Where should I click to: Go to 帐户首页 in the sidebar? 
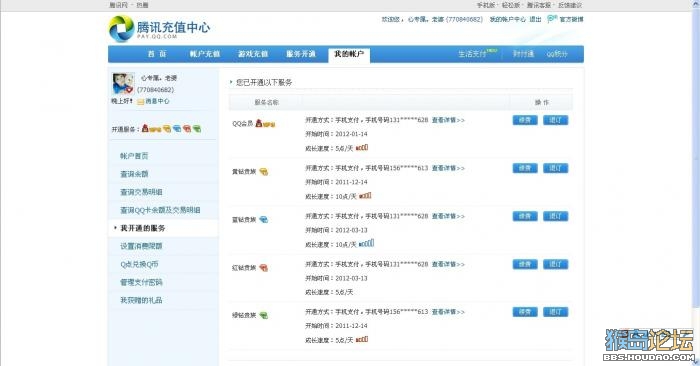click(x=134, y=156)
